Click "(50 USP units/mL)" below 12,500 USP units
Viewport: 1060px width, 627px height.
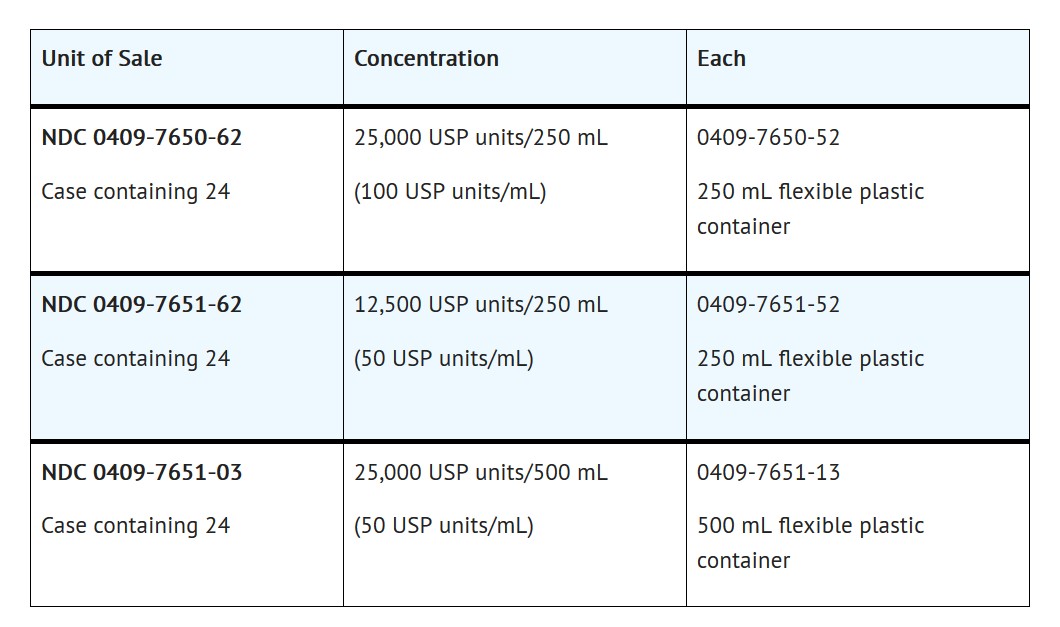pyautogui.click(x=443, y=359)
